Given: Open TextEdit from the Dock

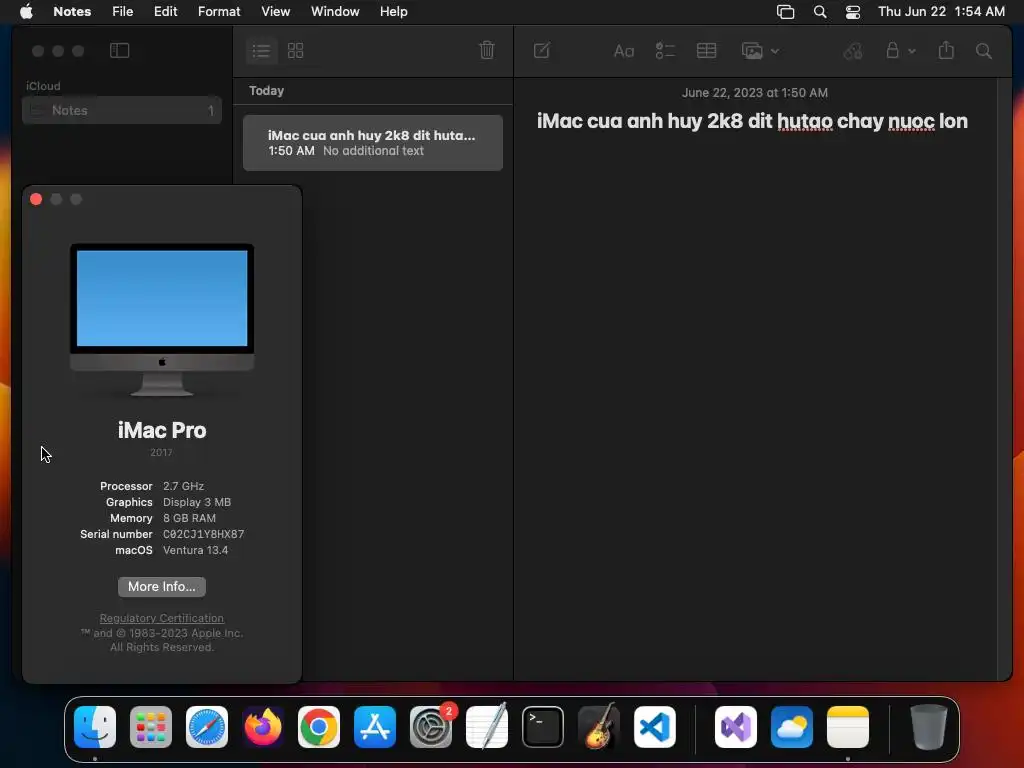Looking at the screenshot, I should tap(487, 726).
